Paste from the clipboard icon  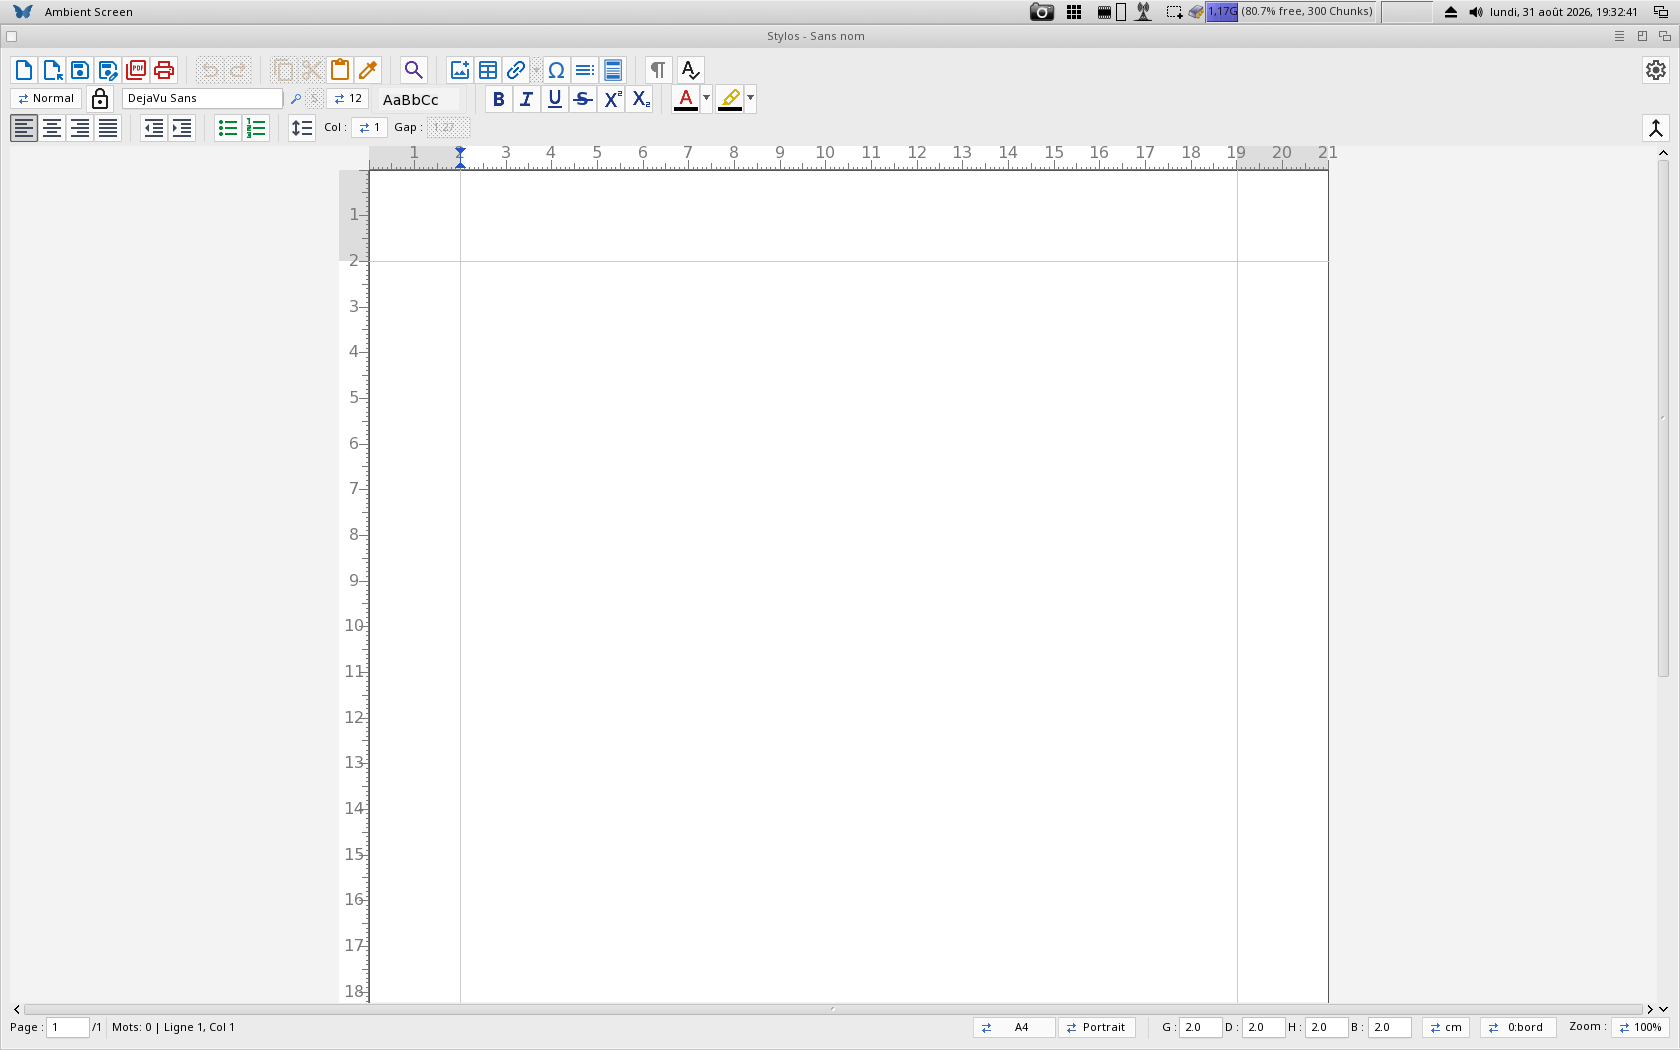[340, 70]
